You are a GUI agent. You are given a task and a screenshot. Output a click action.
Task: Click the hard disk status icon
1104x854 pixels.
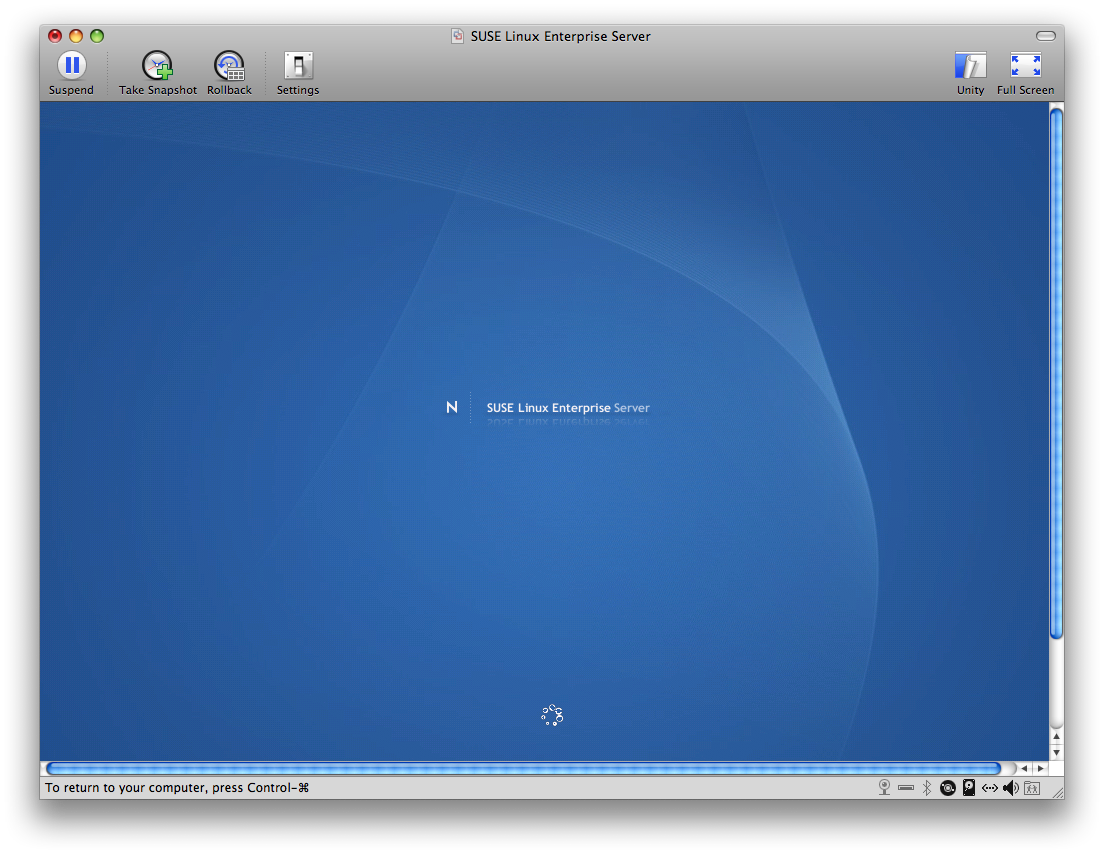pyautogui.click(x=969, y=788)
